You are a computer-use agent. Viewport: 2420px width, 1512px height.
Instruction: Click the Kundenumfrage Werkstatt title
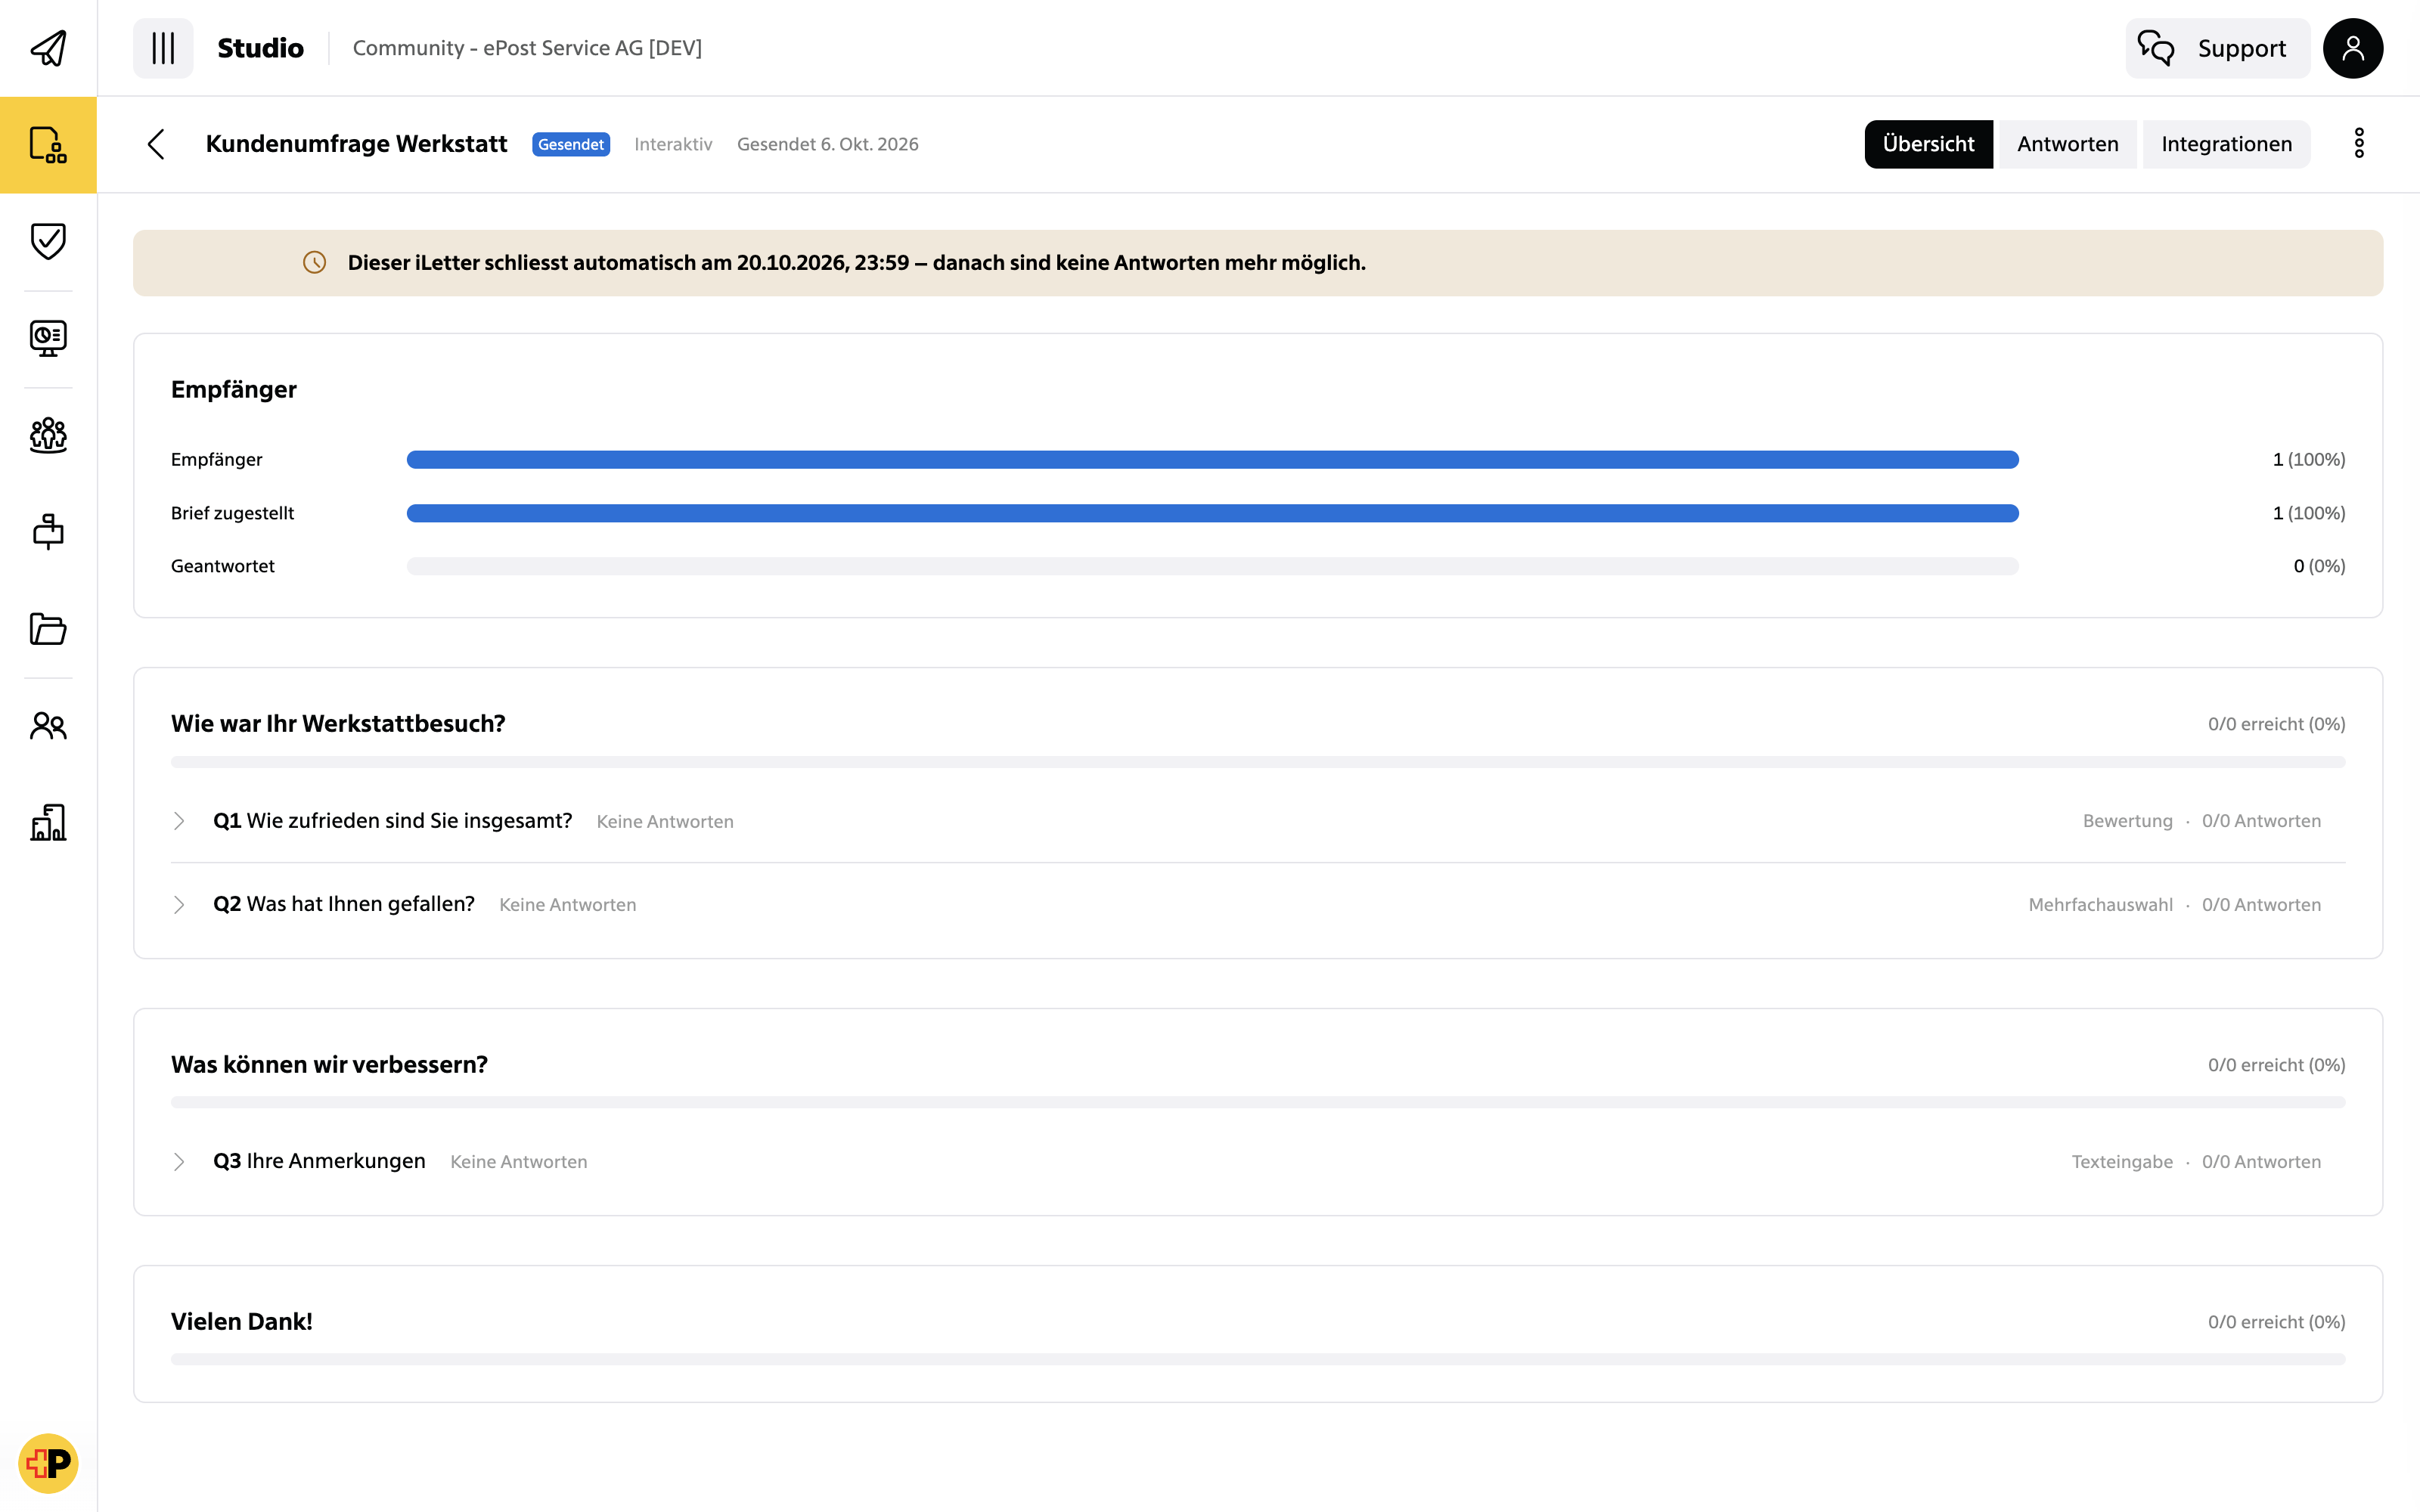pos(356,144)
